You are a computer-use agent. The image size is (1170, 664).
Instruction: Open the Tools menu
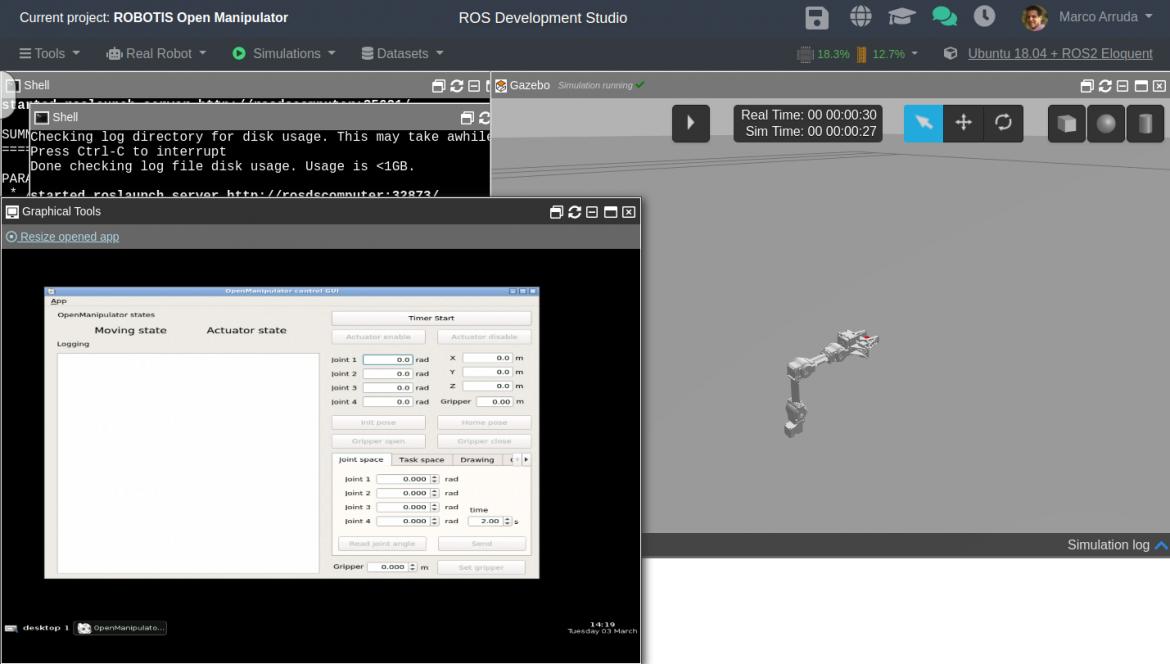pyautogui.click(x=49, y=54)
